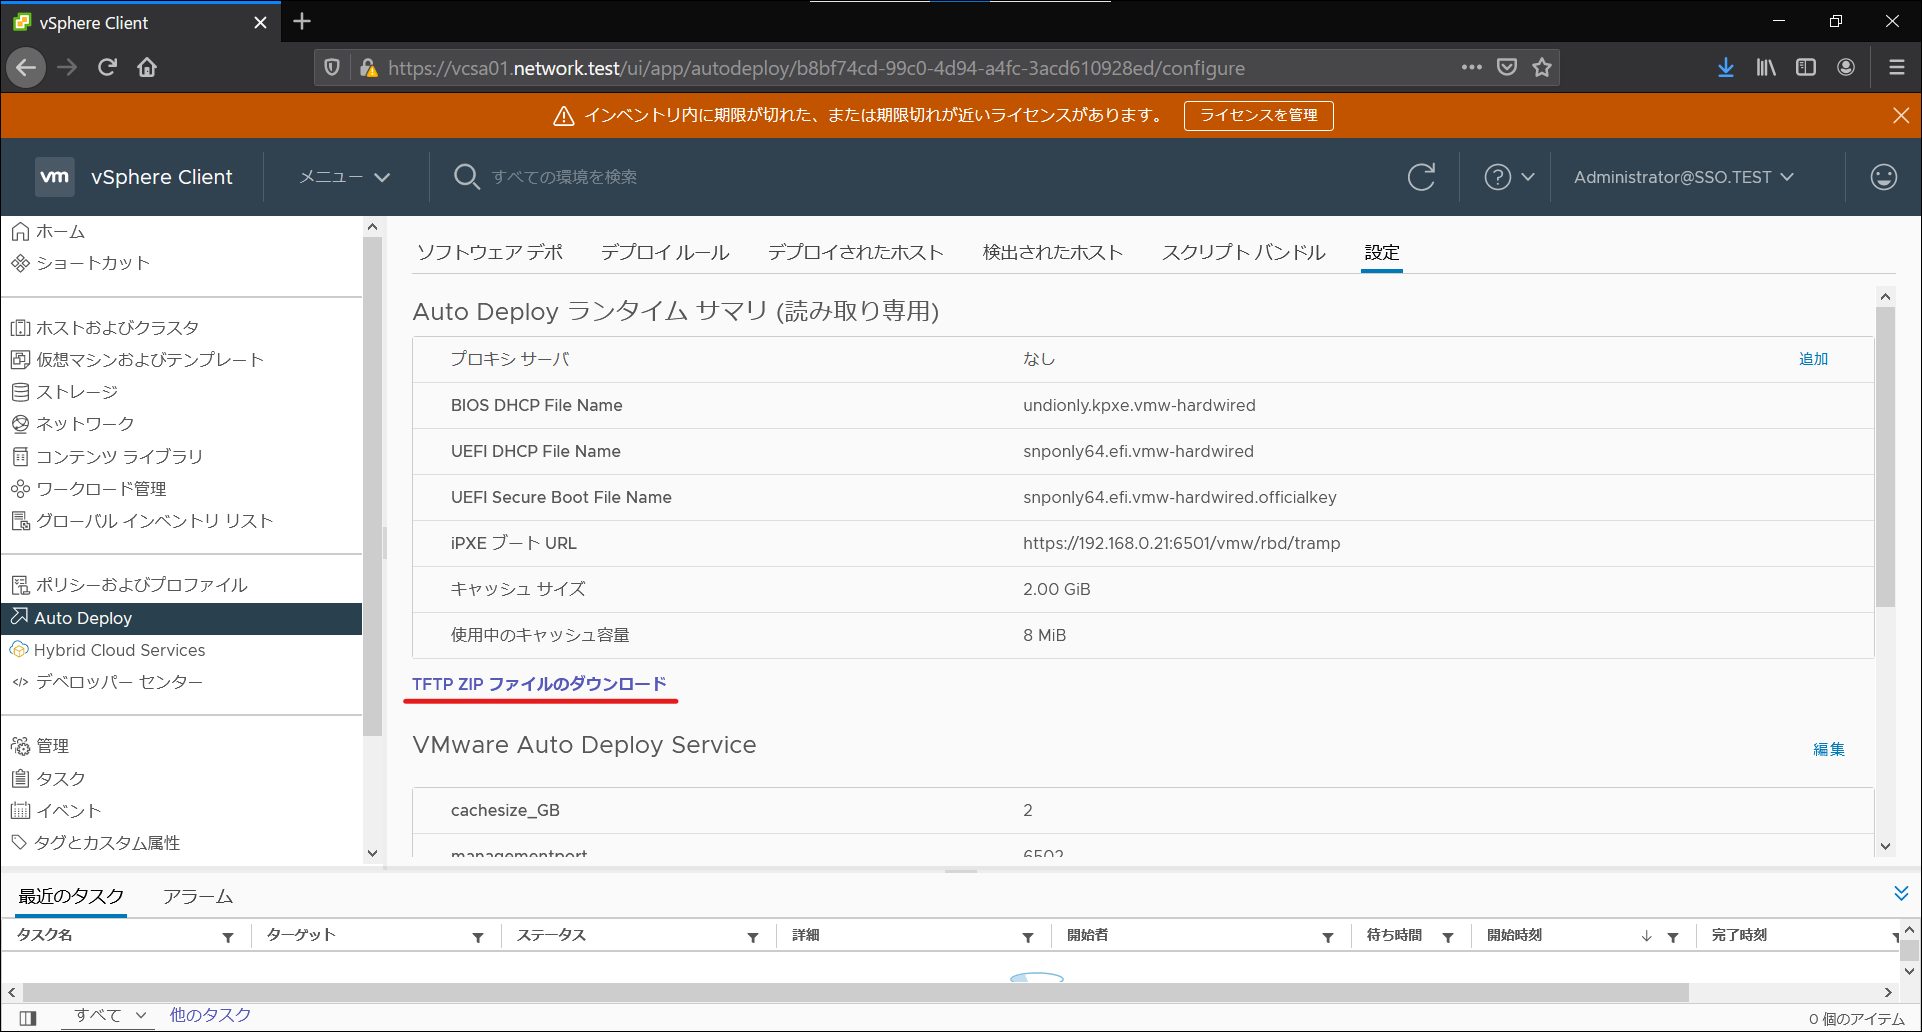Open ポリシーおよびプロファイル in sidebar
Image resolution: width=1922 pixels, height=1032 pixels.
click(x=128, y=585)
